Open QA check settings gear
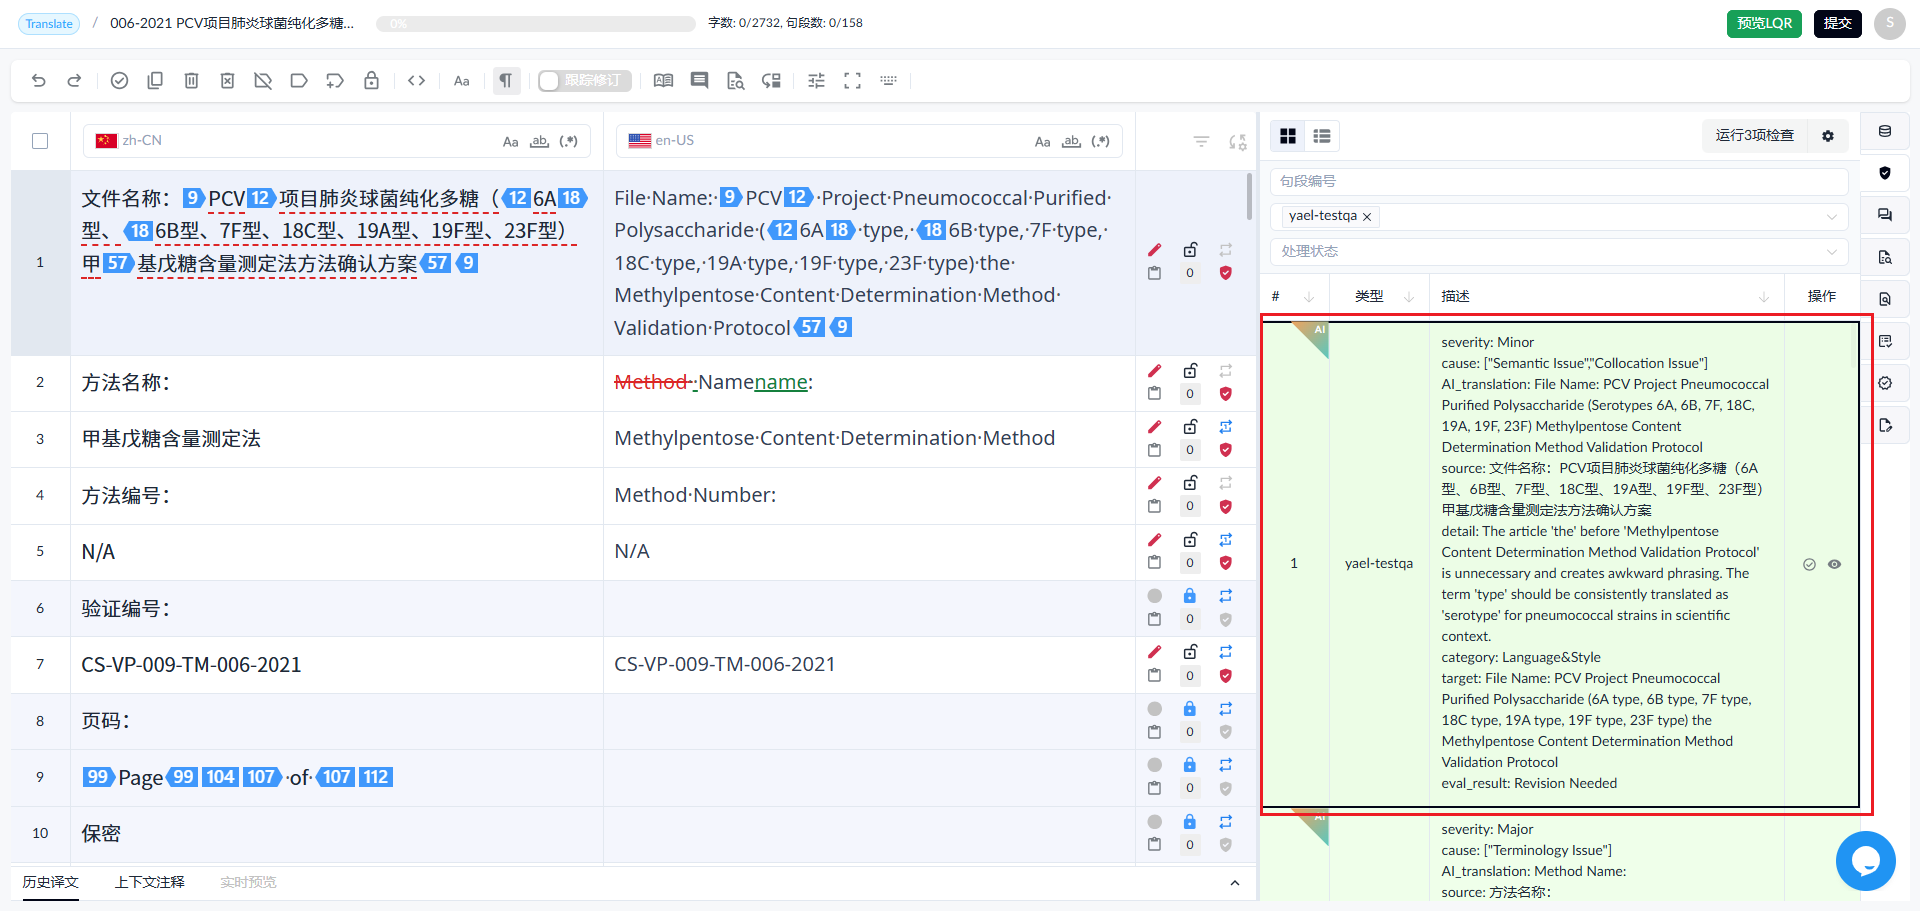 coord(1828,136)
